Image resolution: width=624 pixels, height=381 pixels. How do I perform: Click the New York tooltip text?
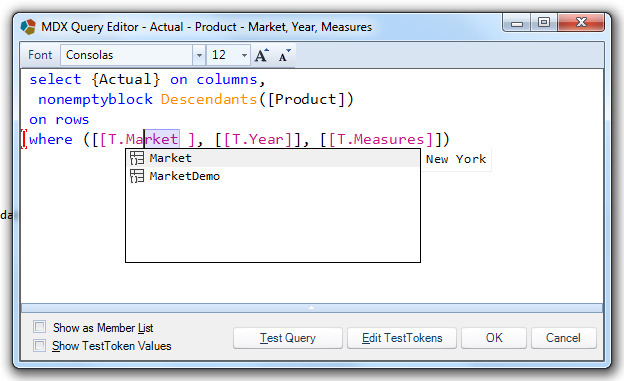(x=456, y=159)
